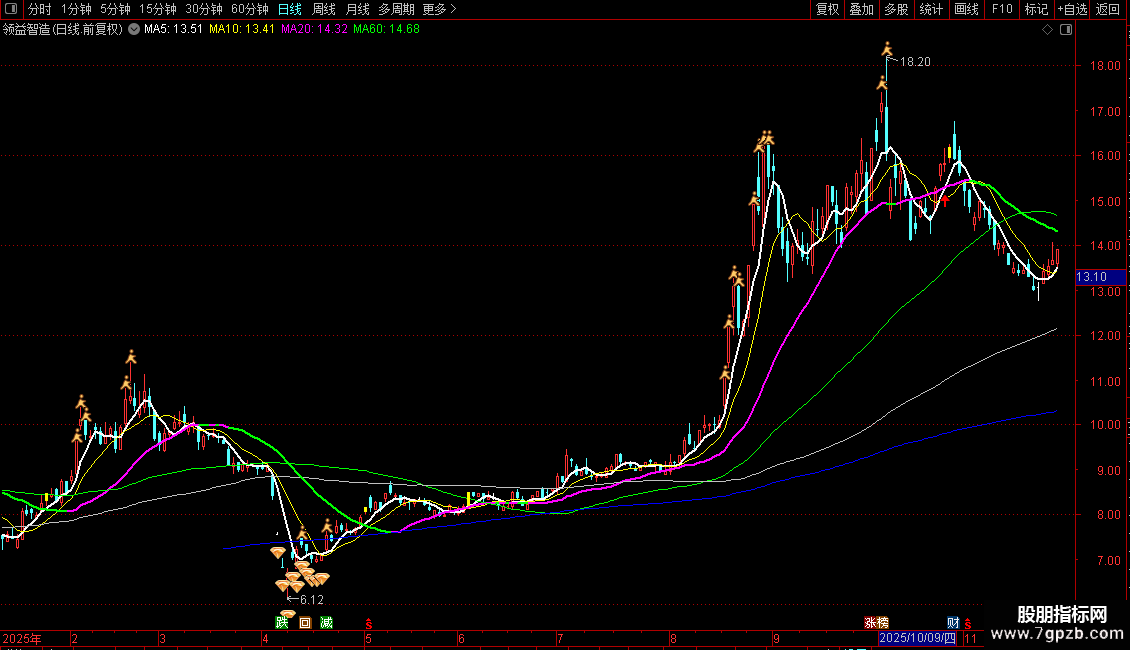Image resolution: width=1130 pixels, height=650 pixels.
Task: Click the red $ marker near May
Action: point(369,623)
